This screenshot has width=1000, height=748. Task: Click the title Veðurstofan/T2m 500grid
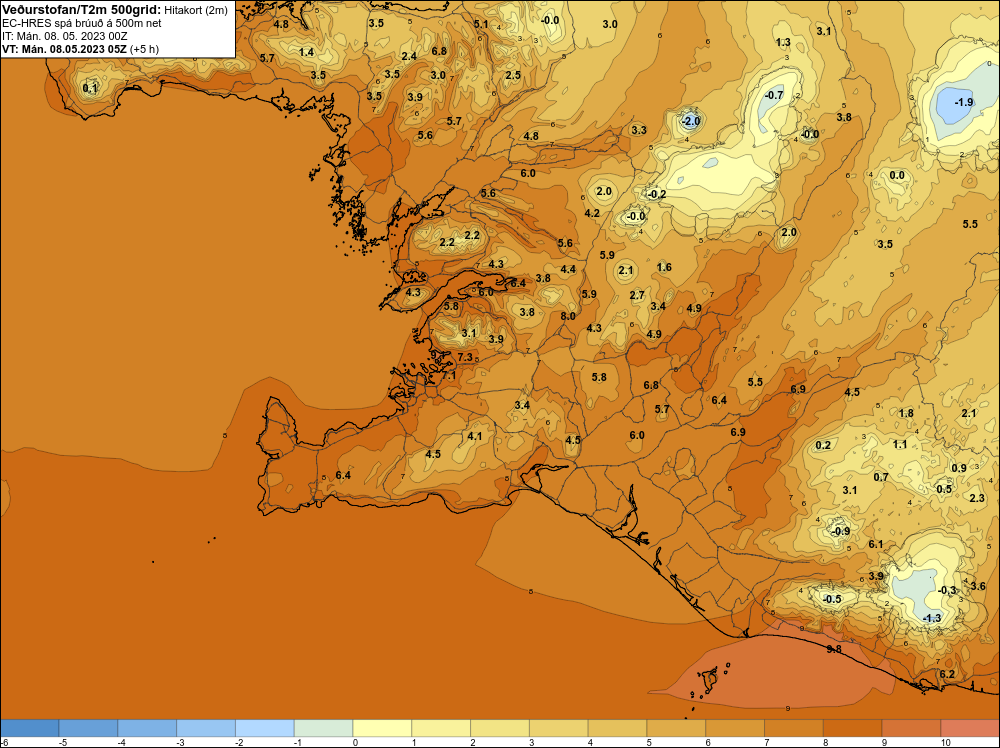click(x=81, y=10)
